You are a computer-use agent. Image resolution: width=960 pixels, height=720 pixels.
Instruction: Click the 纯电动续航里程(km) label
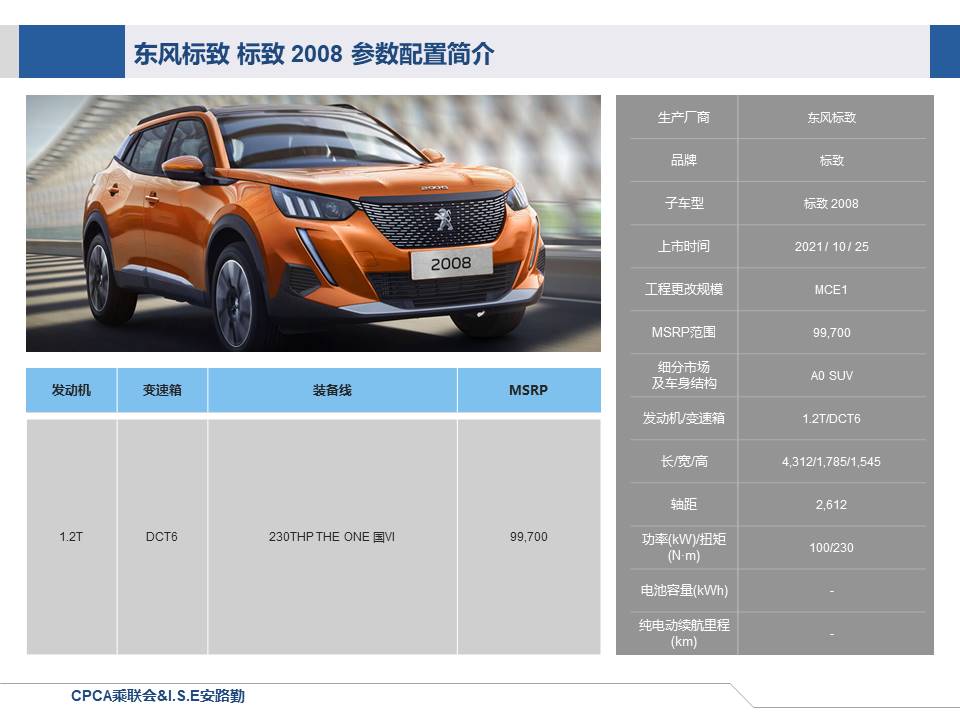(684, 633)
